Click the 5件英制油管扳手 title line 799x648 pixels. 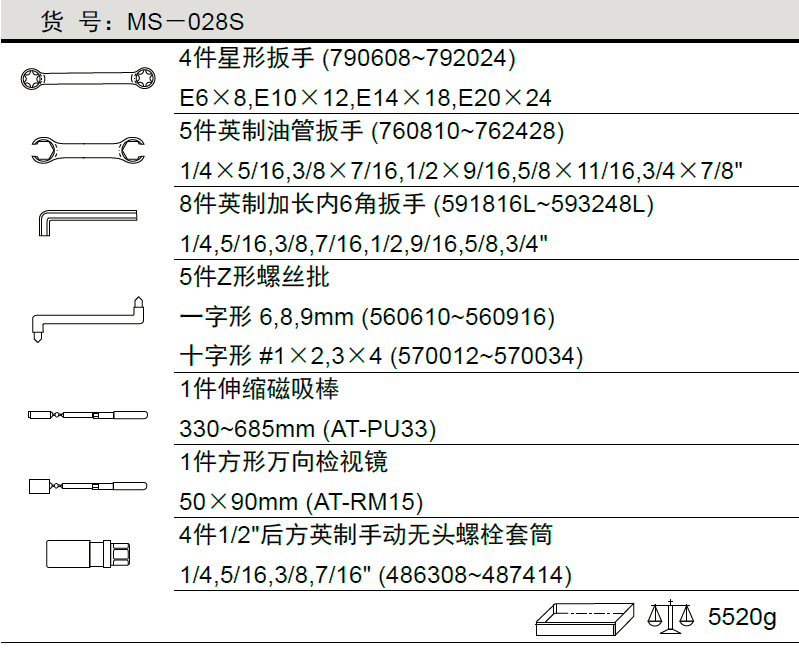[372, 131]
